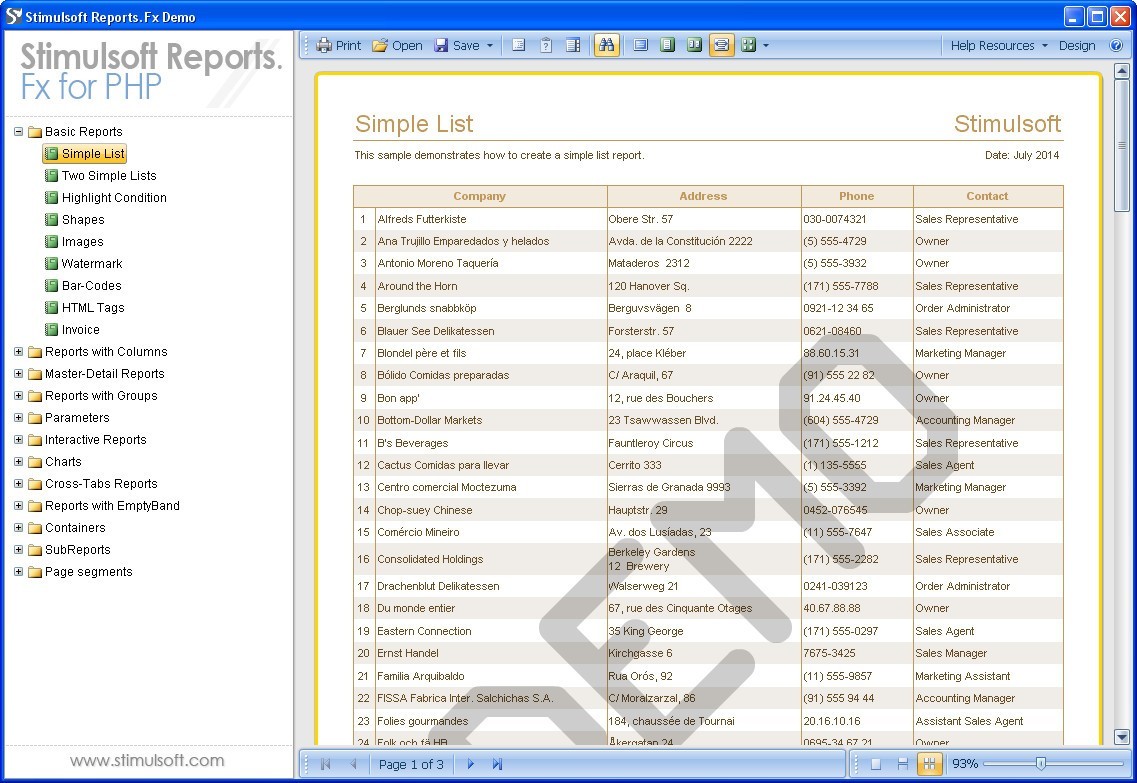Expand the Reports with Columns folder

click(19, 352)
